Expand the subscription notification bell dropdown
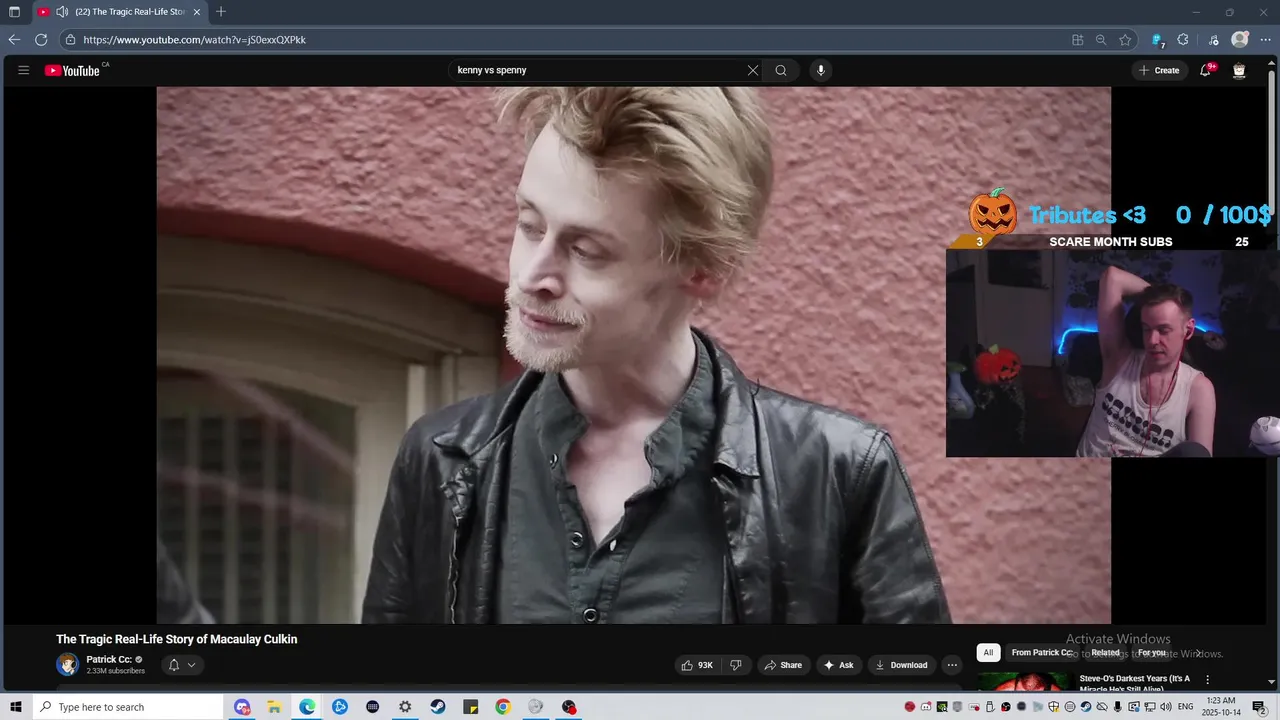1280x720 pixels. [181, 665]
